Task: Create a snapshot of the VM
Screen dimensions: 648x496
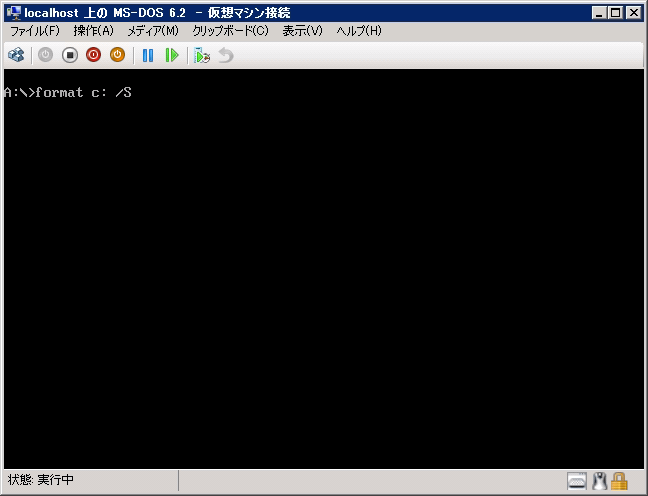Action: coord(202,55)
